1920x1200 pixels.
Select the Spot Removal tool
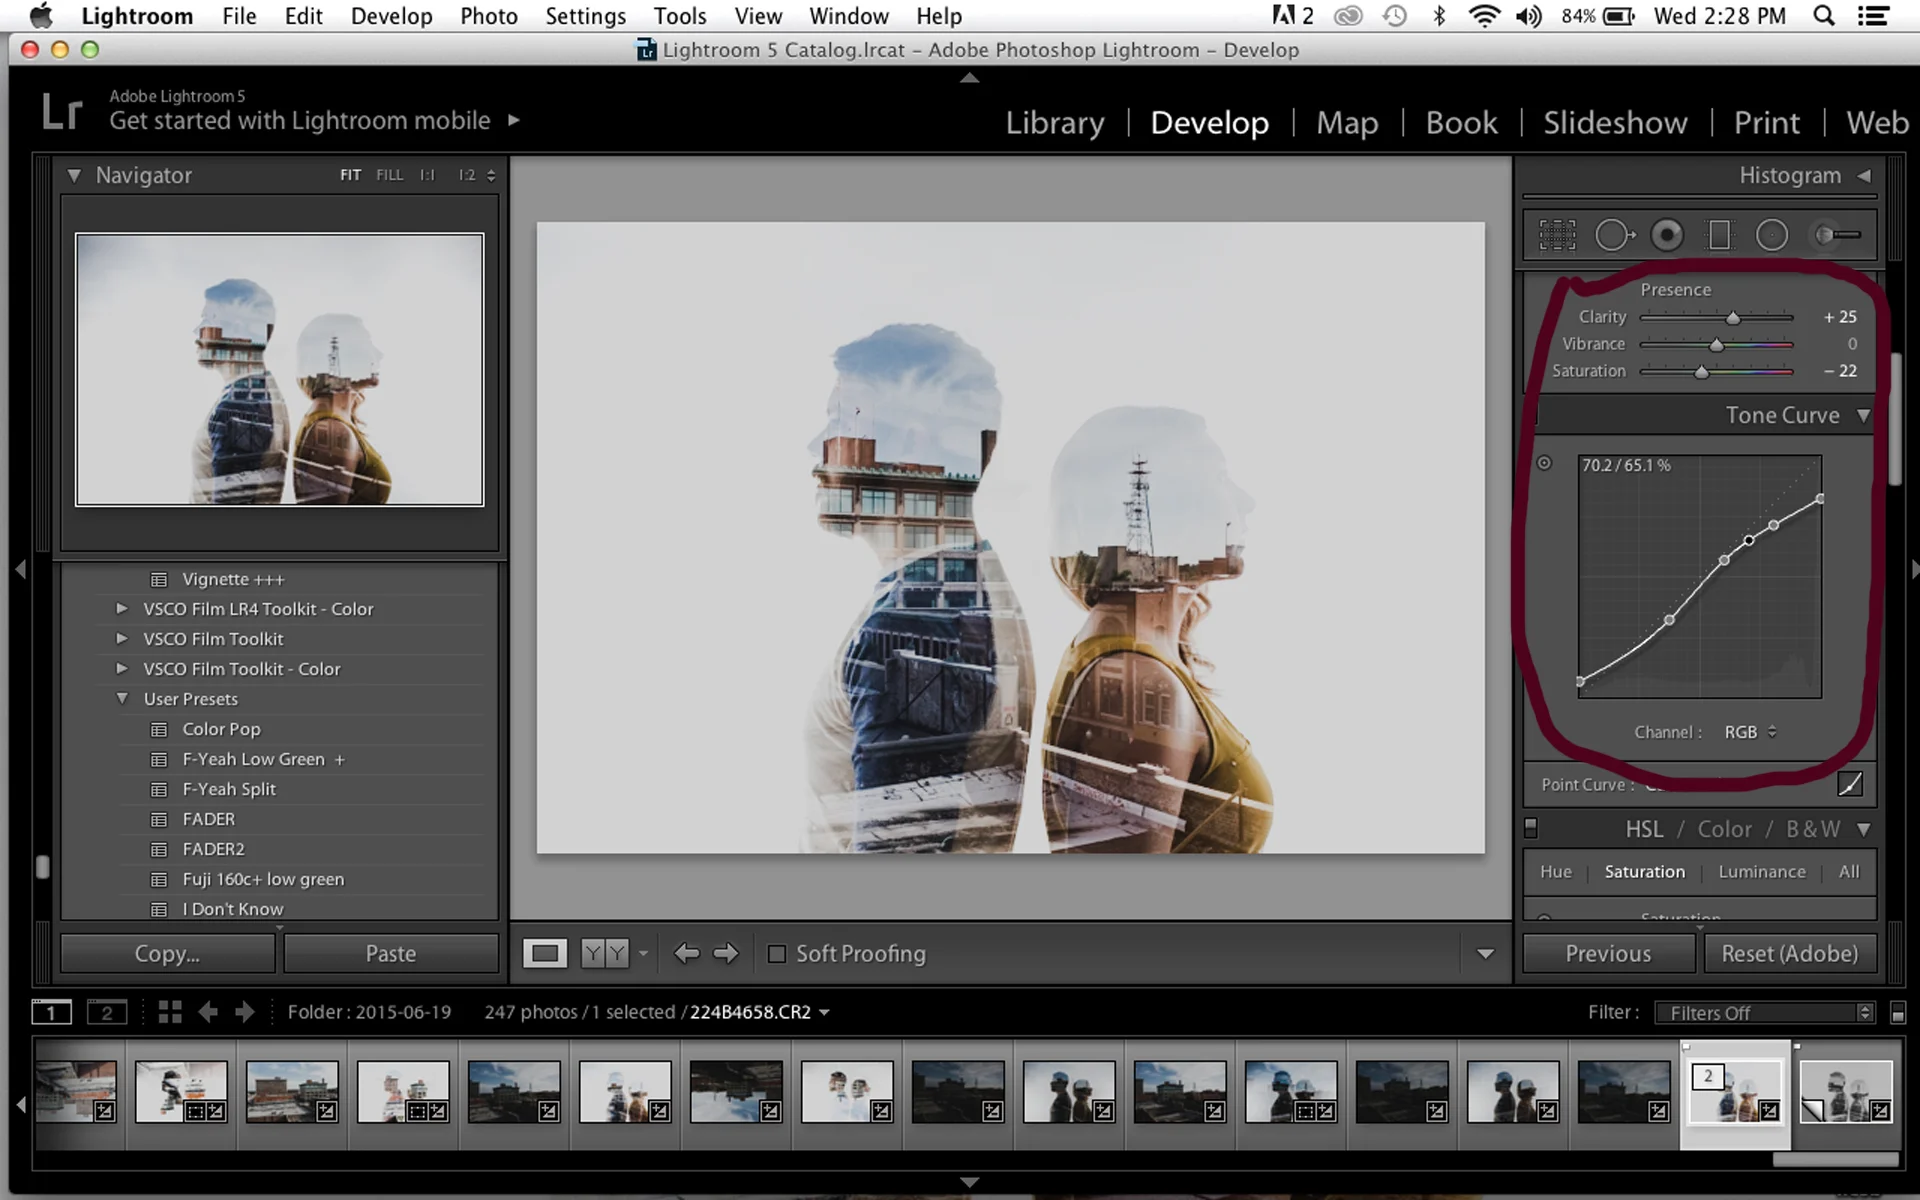point(1612,235)
